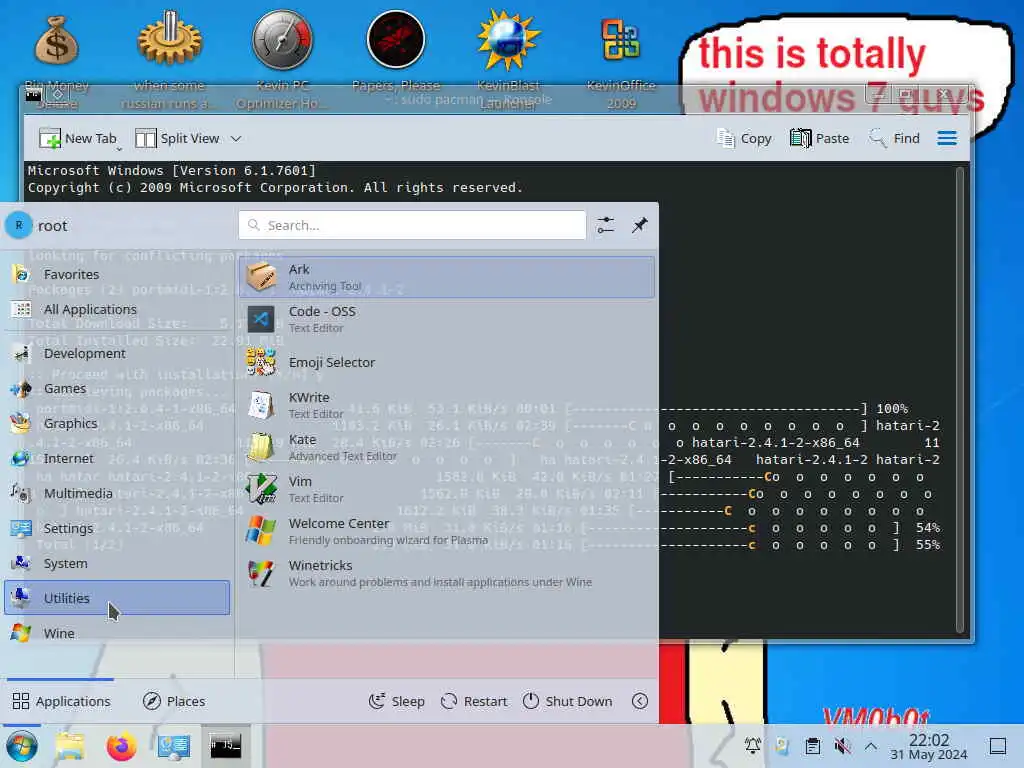The image size is (1024, 768).
Task: Open the Big Money Deluxe desktop icon
Action: click(57, 59)
